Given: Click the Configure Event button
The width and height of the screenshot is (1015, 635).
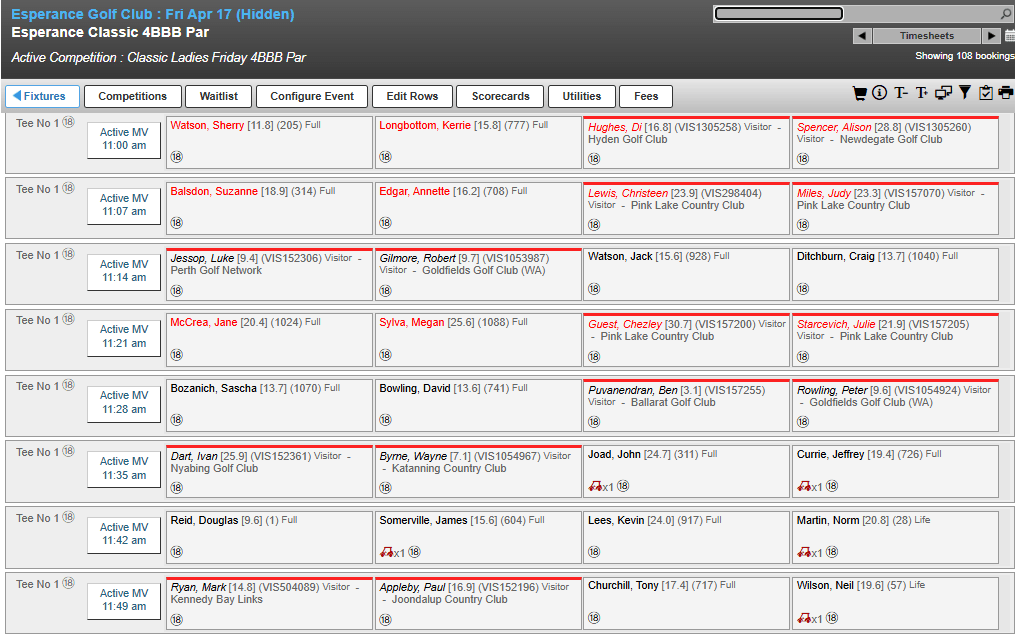Looking at the screenshot, I should pos(312,97).
